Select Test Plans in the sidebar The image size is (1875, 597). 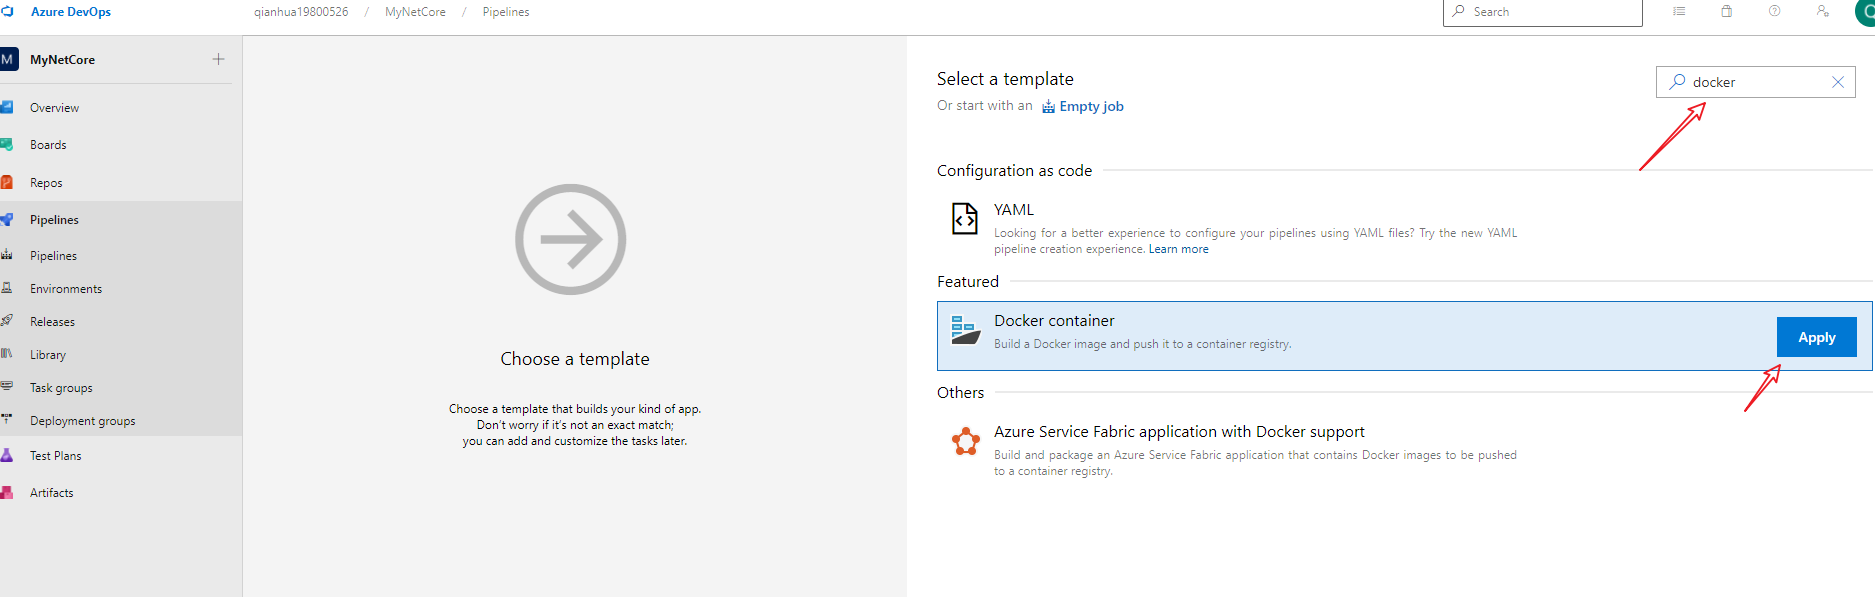(x=55, y=456)
